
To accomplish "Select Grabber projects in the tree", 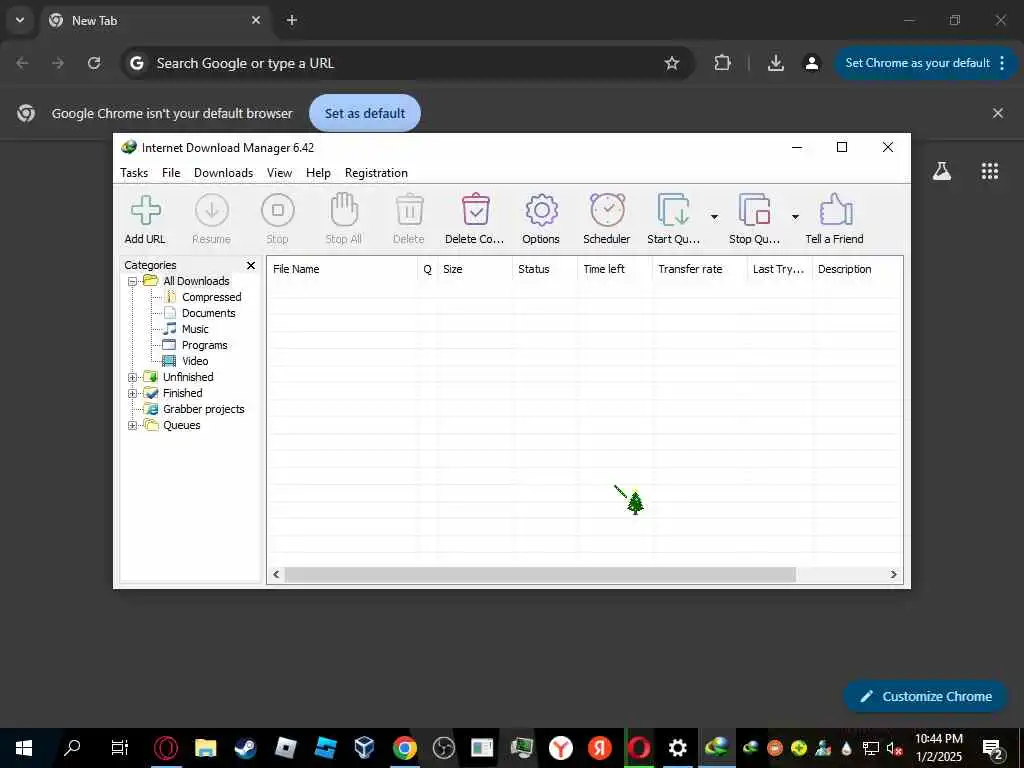I will tap(204, 409).
